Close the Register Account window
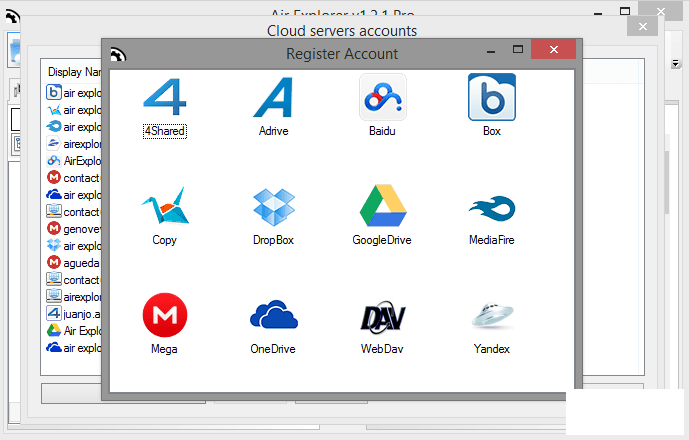The width and height of the screenshot is (689, 440). click(x=553, y=49)
